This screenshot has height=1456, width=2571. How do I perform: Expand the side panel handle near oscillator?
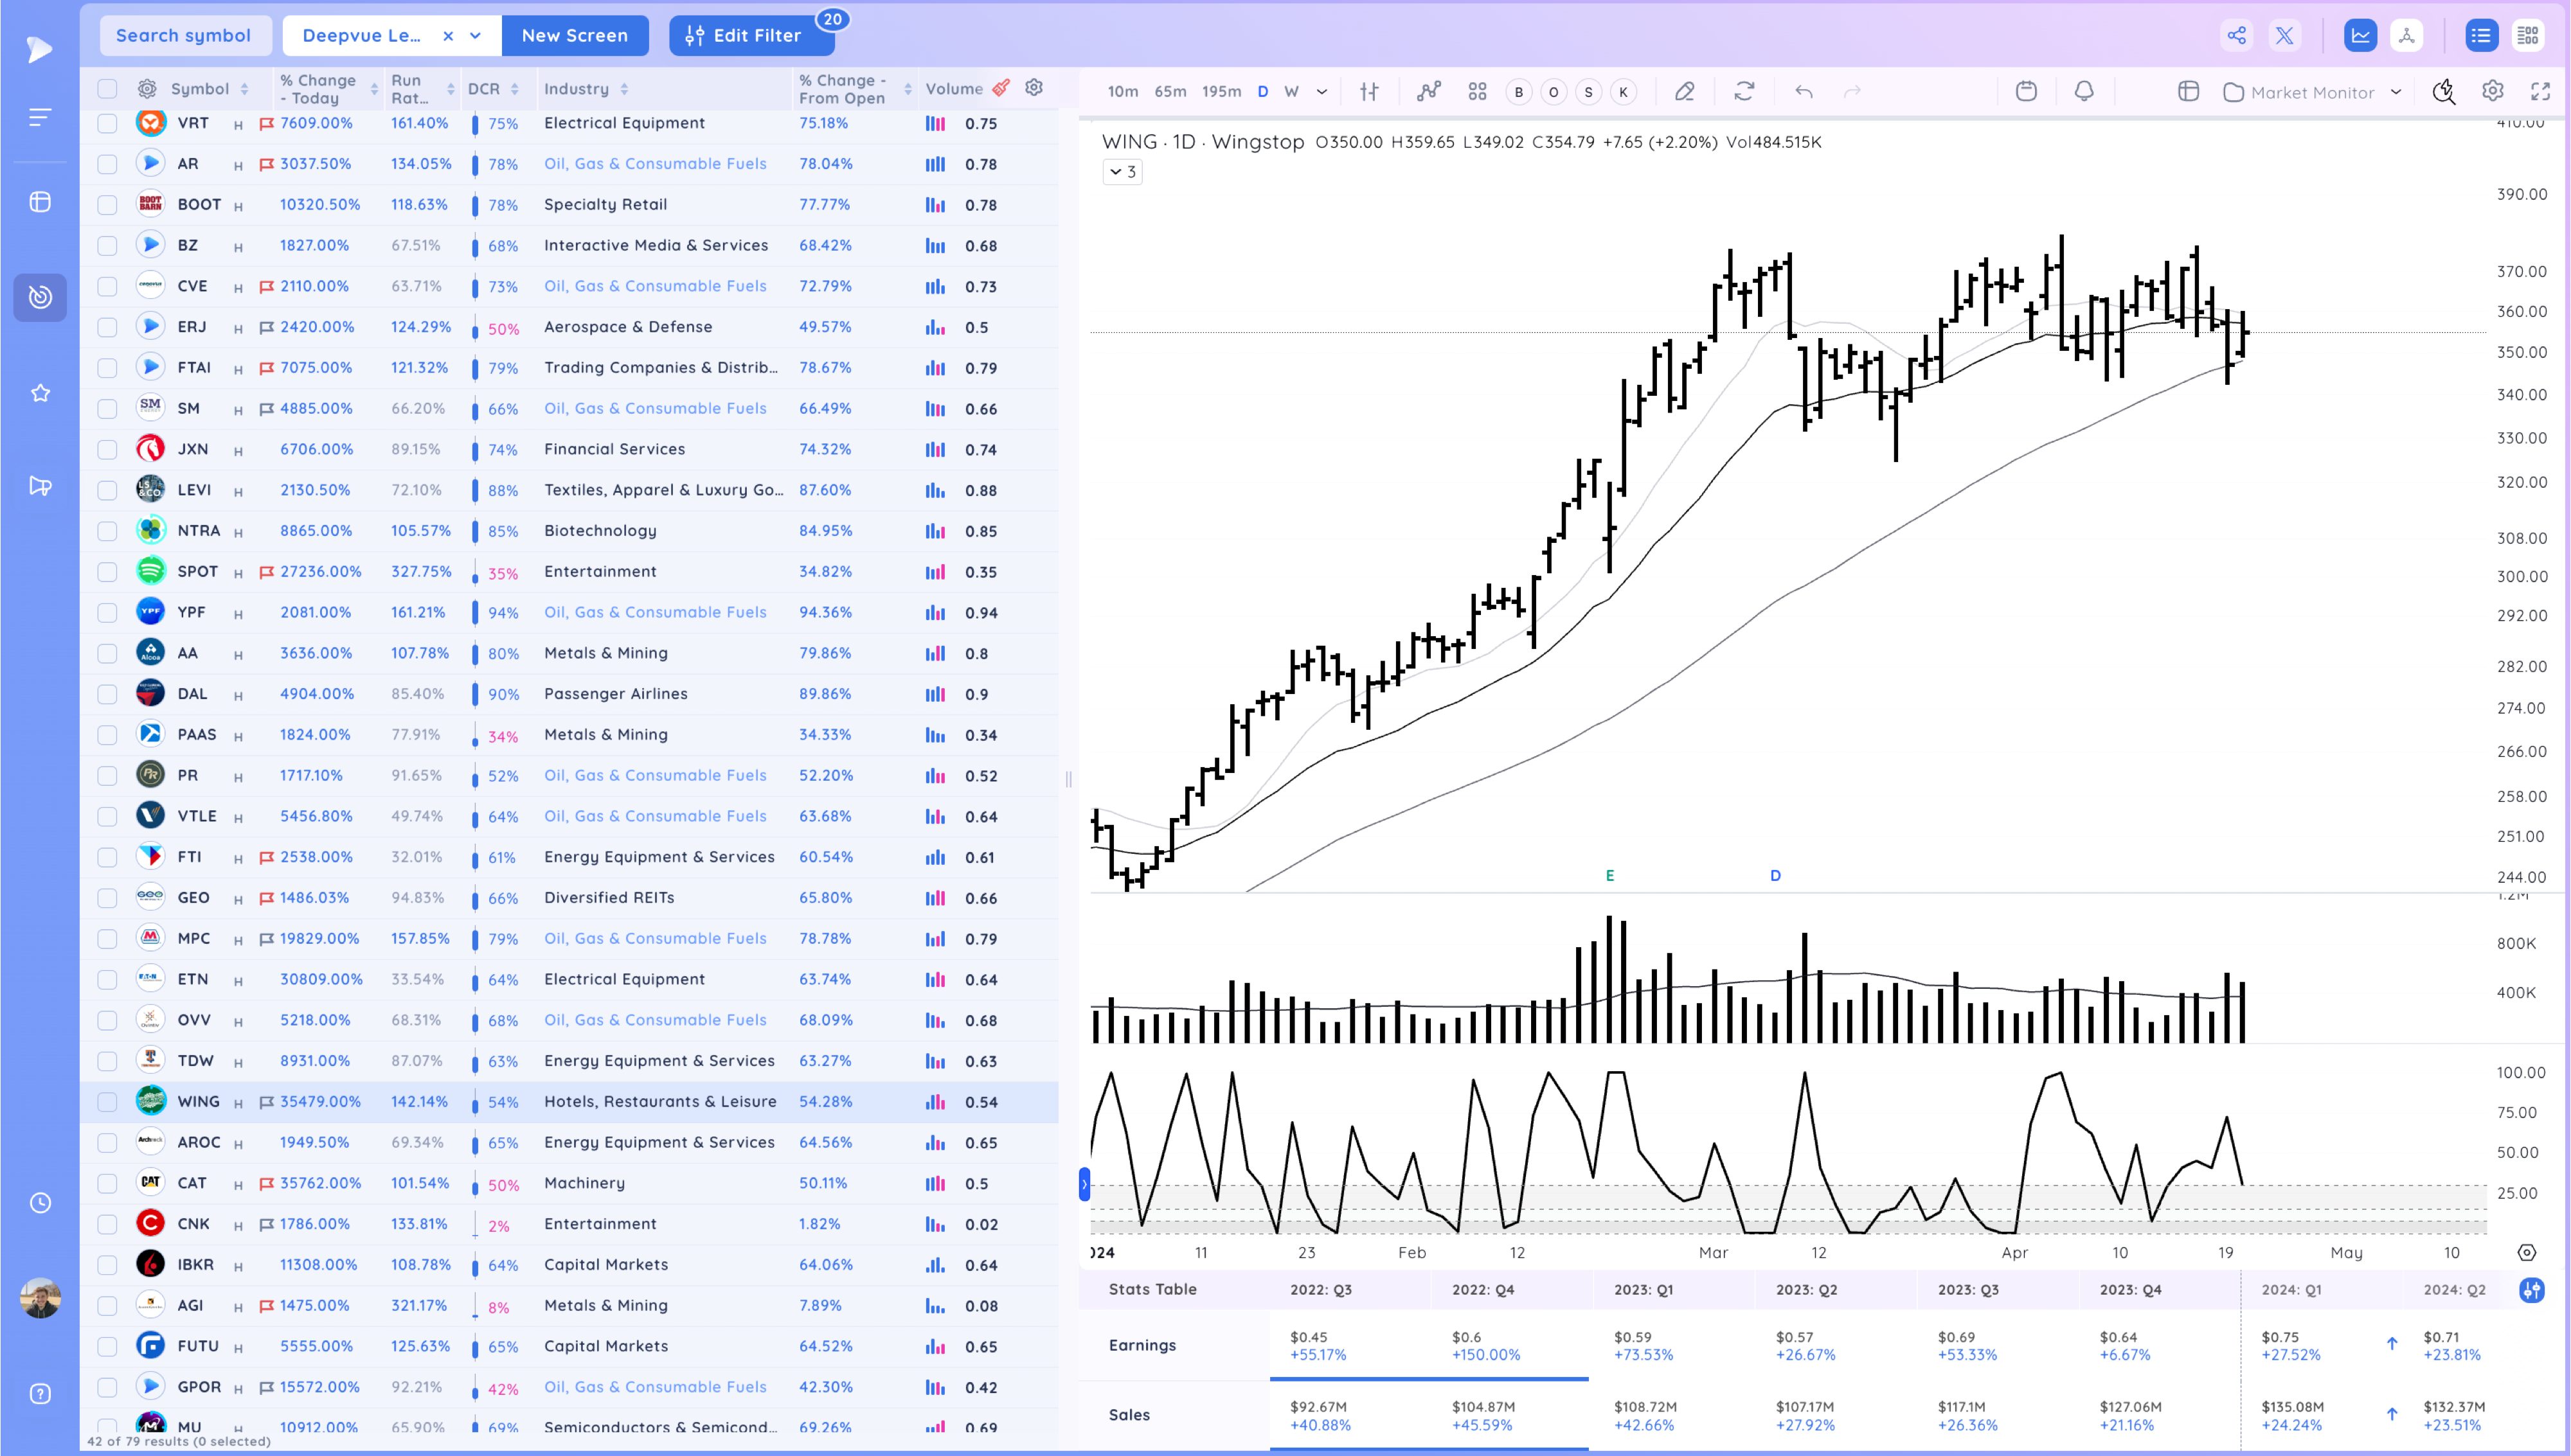(x=1084, y=1184)
